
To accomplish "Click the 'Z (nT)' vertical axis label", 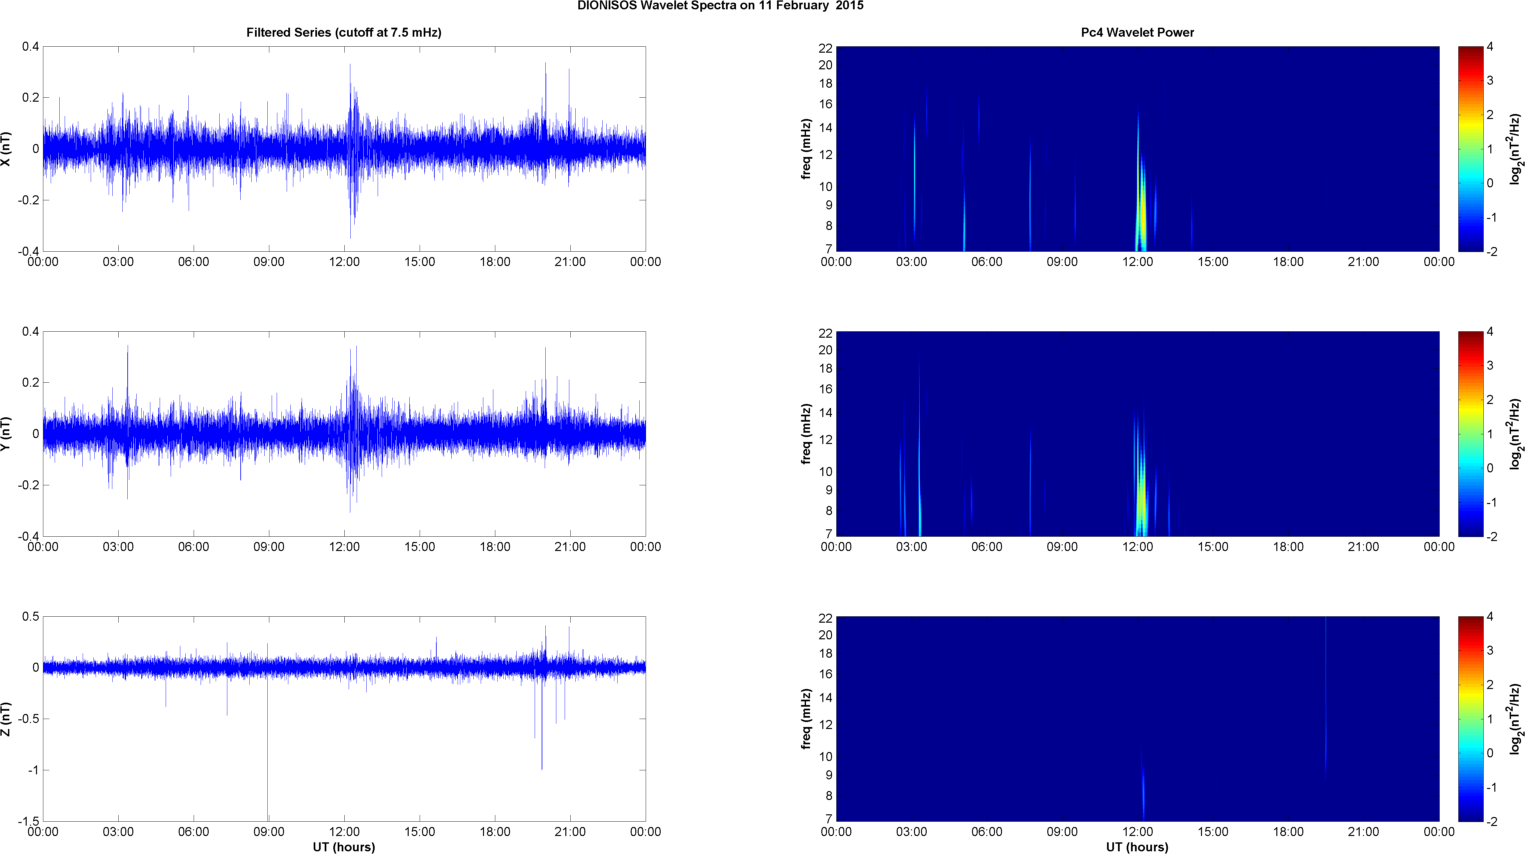I will pyautogui.click(x=7, y=719).
